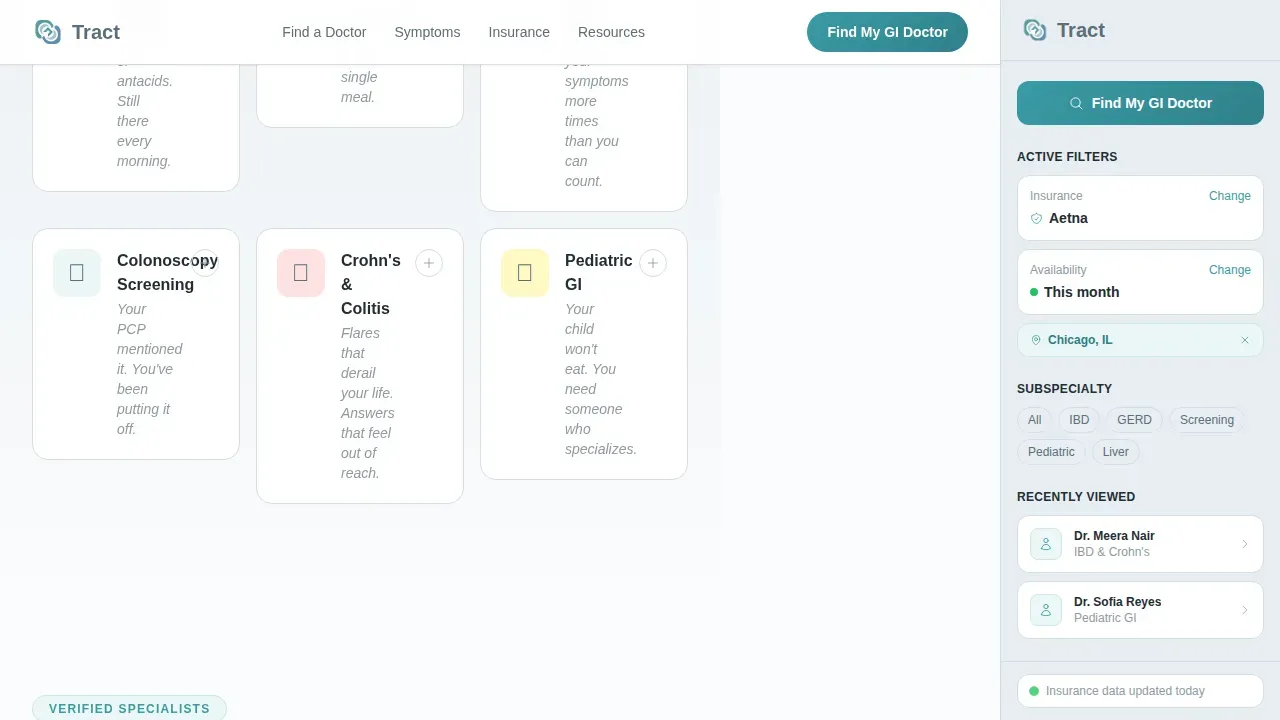Viewport: 1280px width, 720px height.
Task: Click Dr. Meera Nair name
Action: pyautogui.click(x=1114, y=536)
